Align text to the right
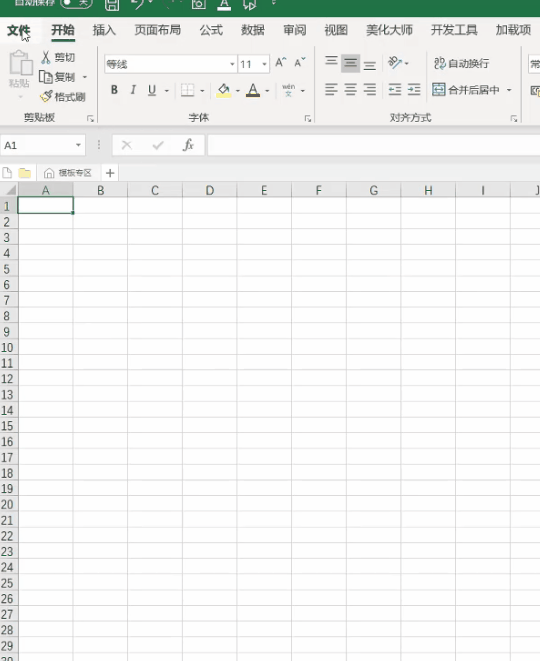 click(370, 90)
